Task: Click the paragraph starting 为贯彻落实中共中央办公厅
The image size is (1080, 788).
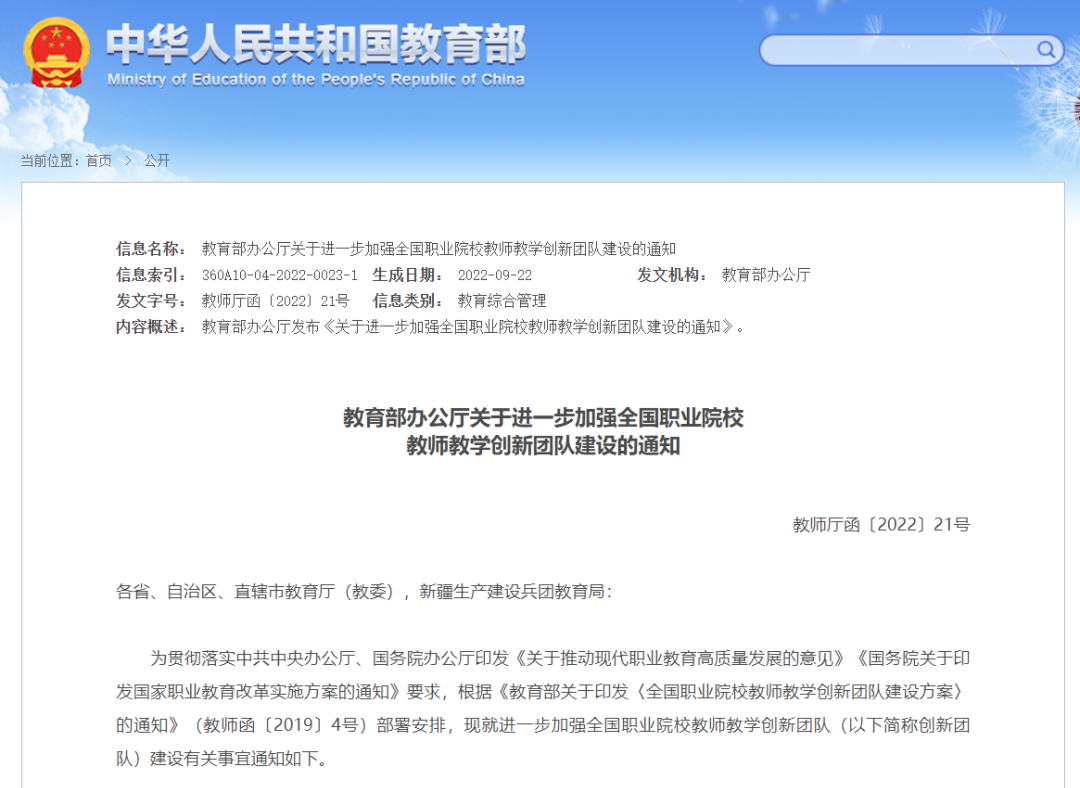Action: [543, 708]
